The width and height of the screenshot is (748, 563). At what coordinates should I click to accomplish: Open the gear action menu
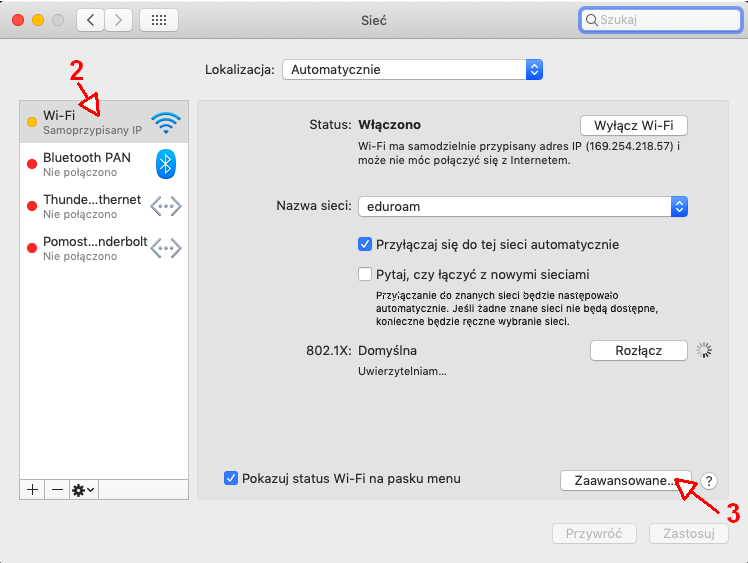point(83,489)
